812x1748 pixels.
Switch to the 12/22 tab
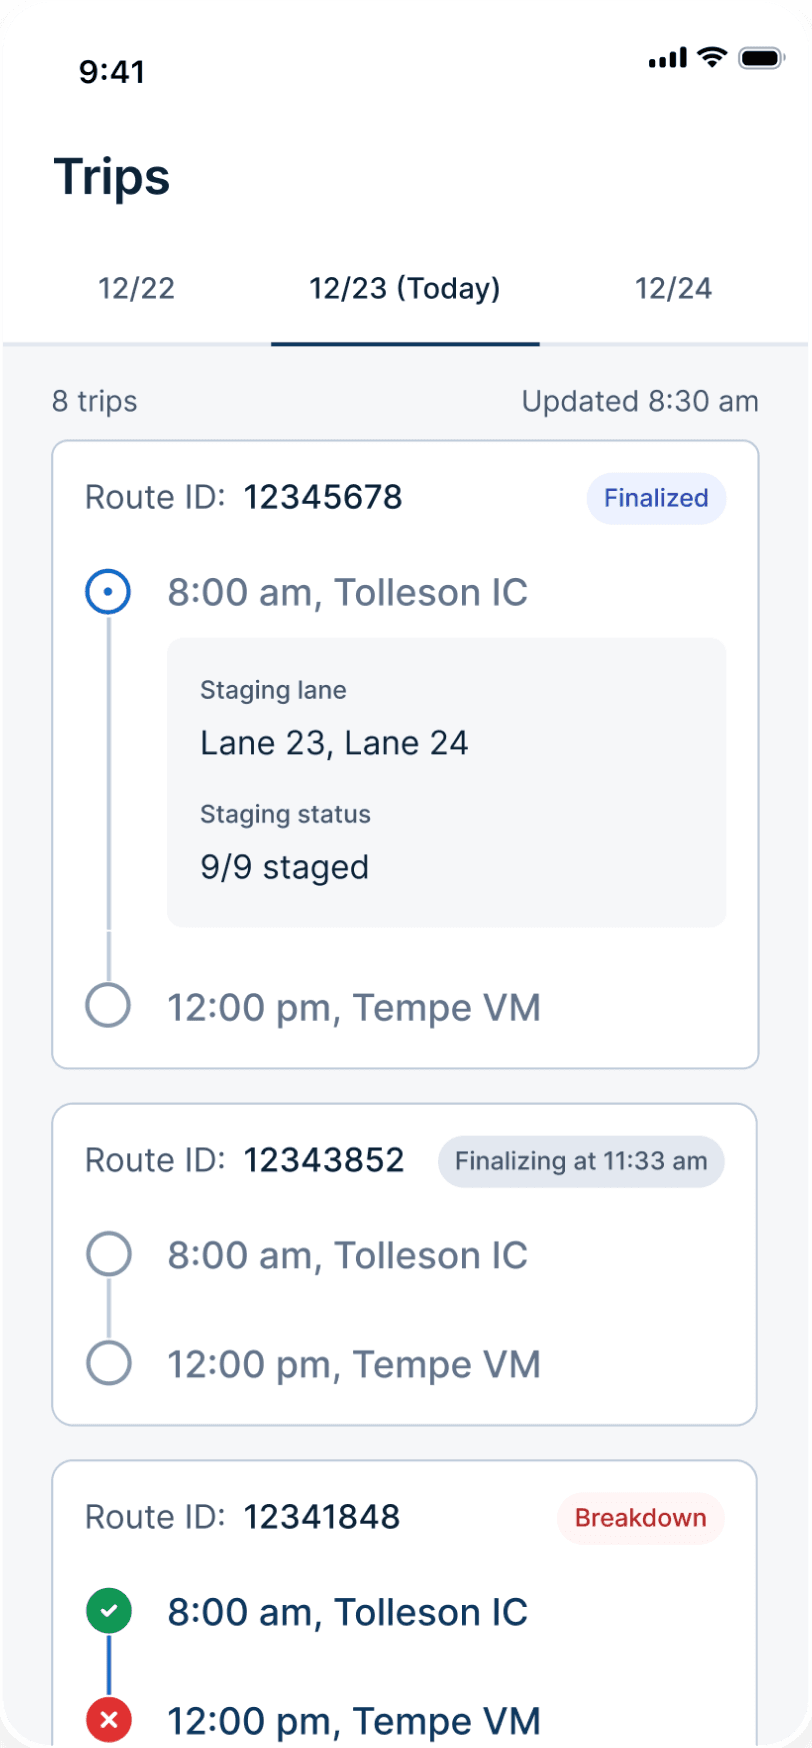pyautogui.click(x=137, y=289)
